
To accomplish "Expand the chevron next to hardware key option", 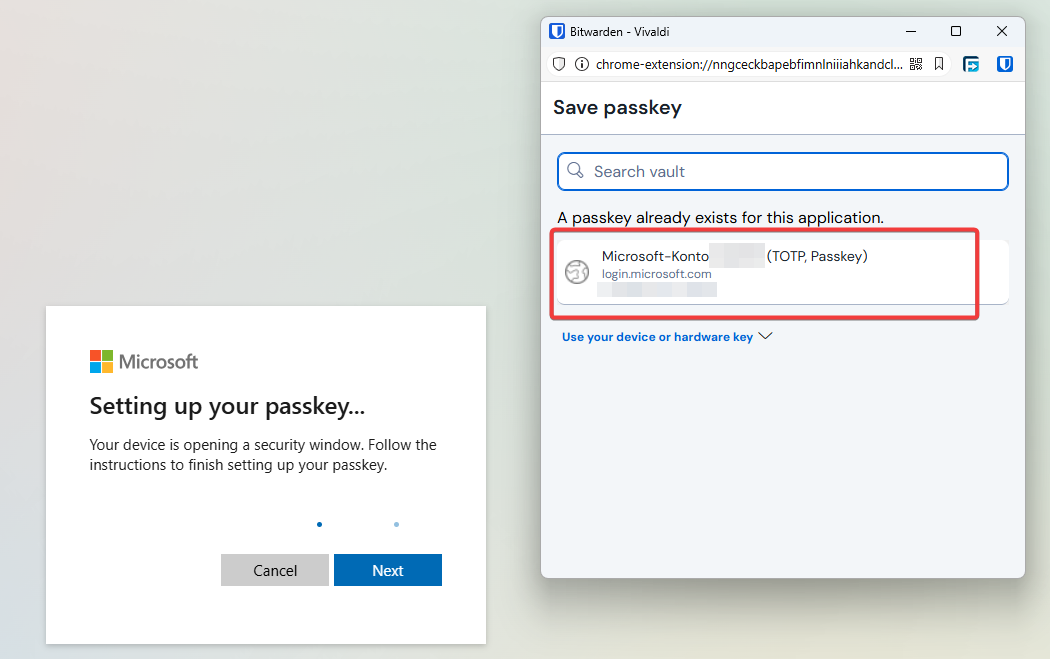I will [x=765, y=336].
